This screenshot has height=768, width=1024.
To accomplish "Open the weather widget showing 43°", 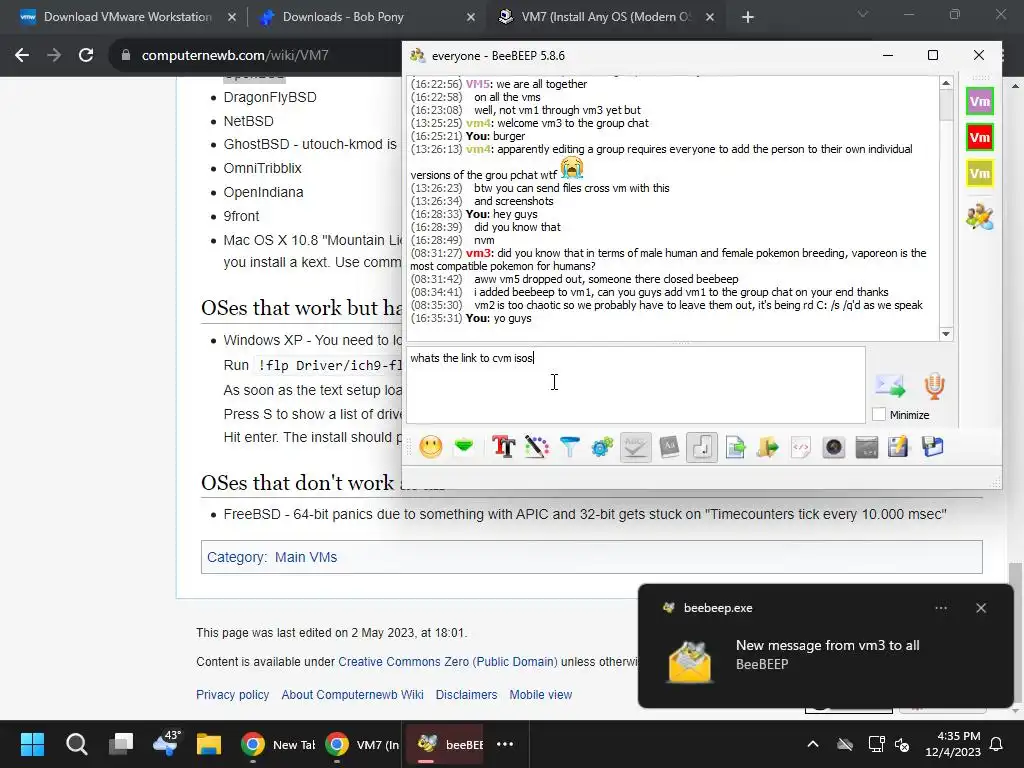I will [x=165, y=744].
